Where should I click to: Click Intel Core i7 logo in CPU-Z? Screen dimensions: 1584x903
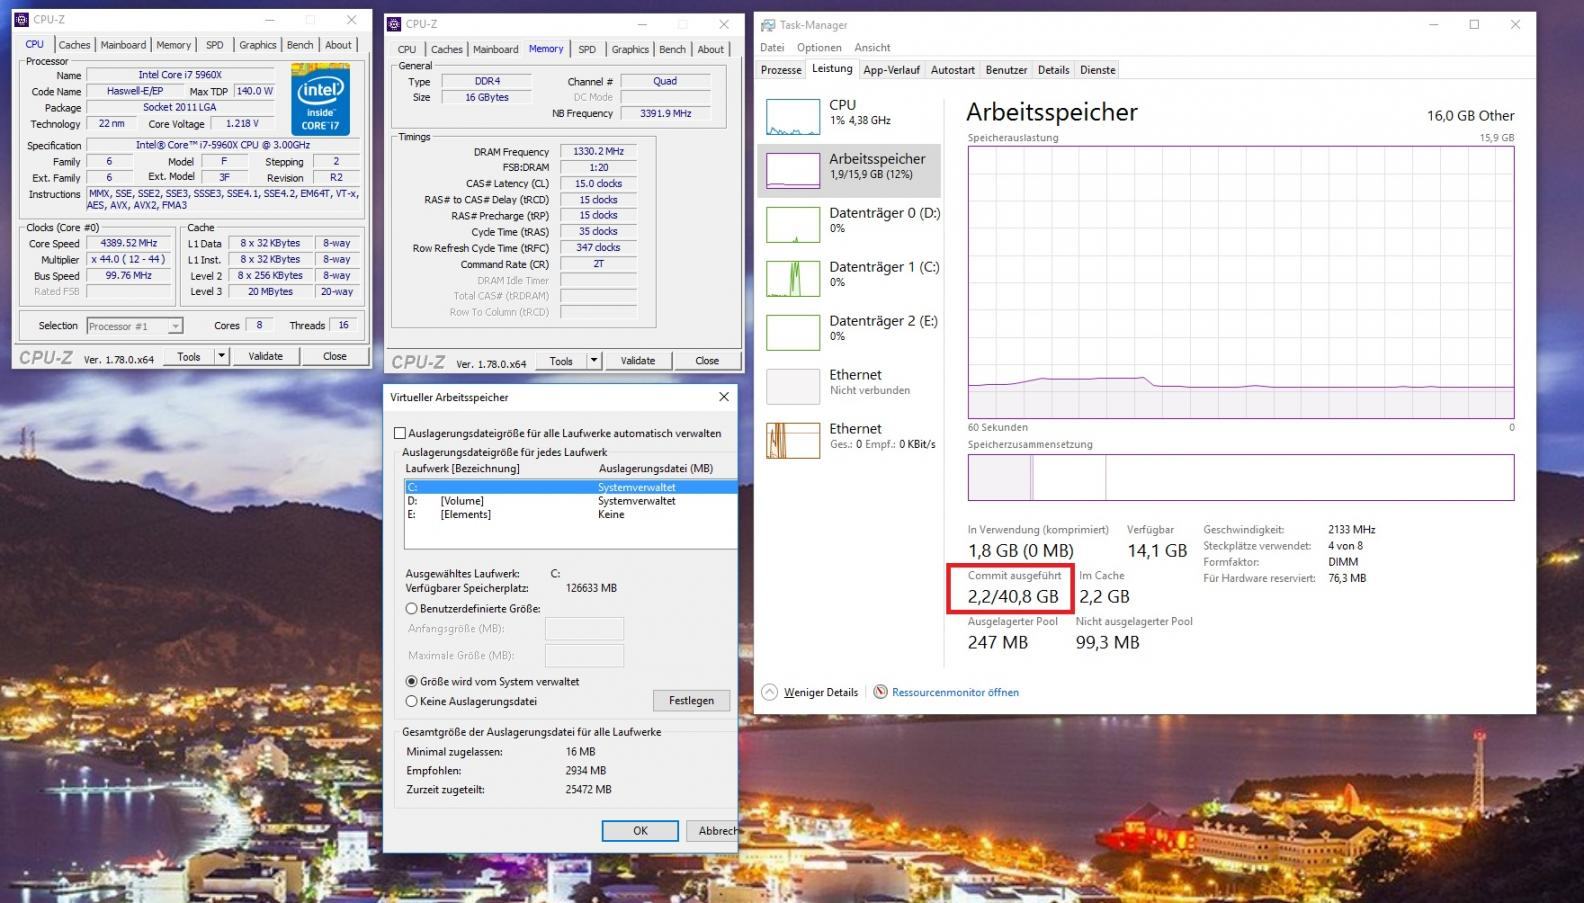click(x=320, y=99)
